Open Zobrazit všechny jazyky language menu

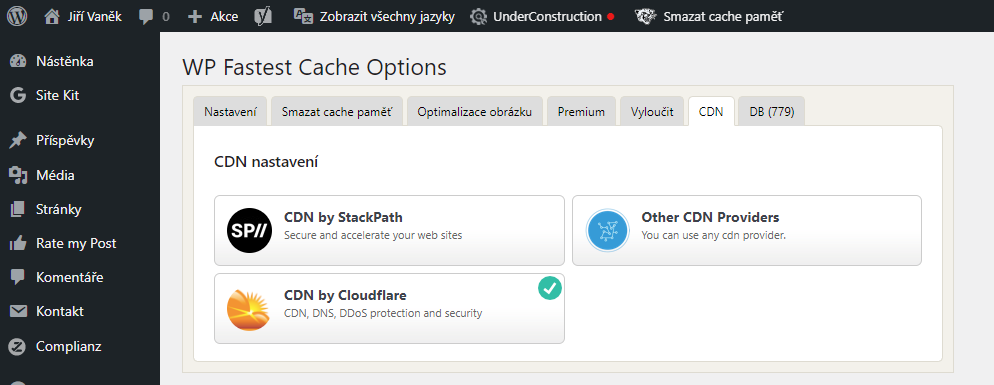[374, 16]
